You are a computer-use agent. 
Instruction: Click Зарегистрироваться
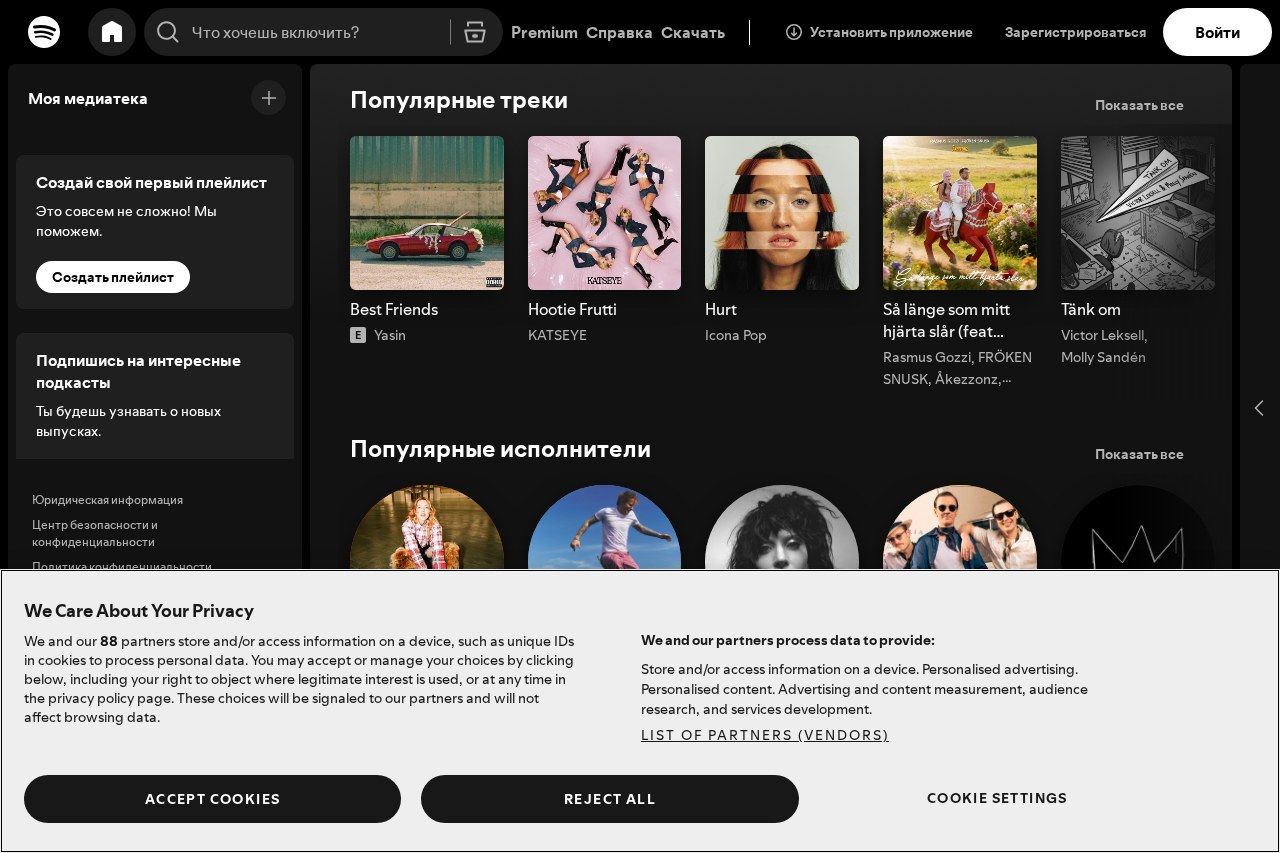[1075, 32]
